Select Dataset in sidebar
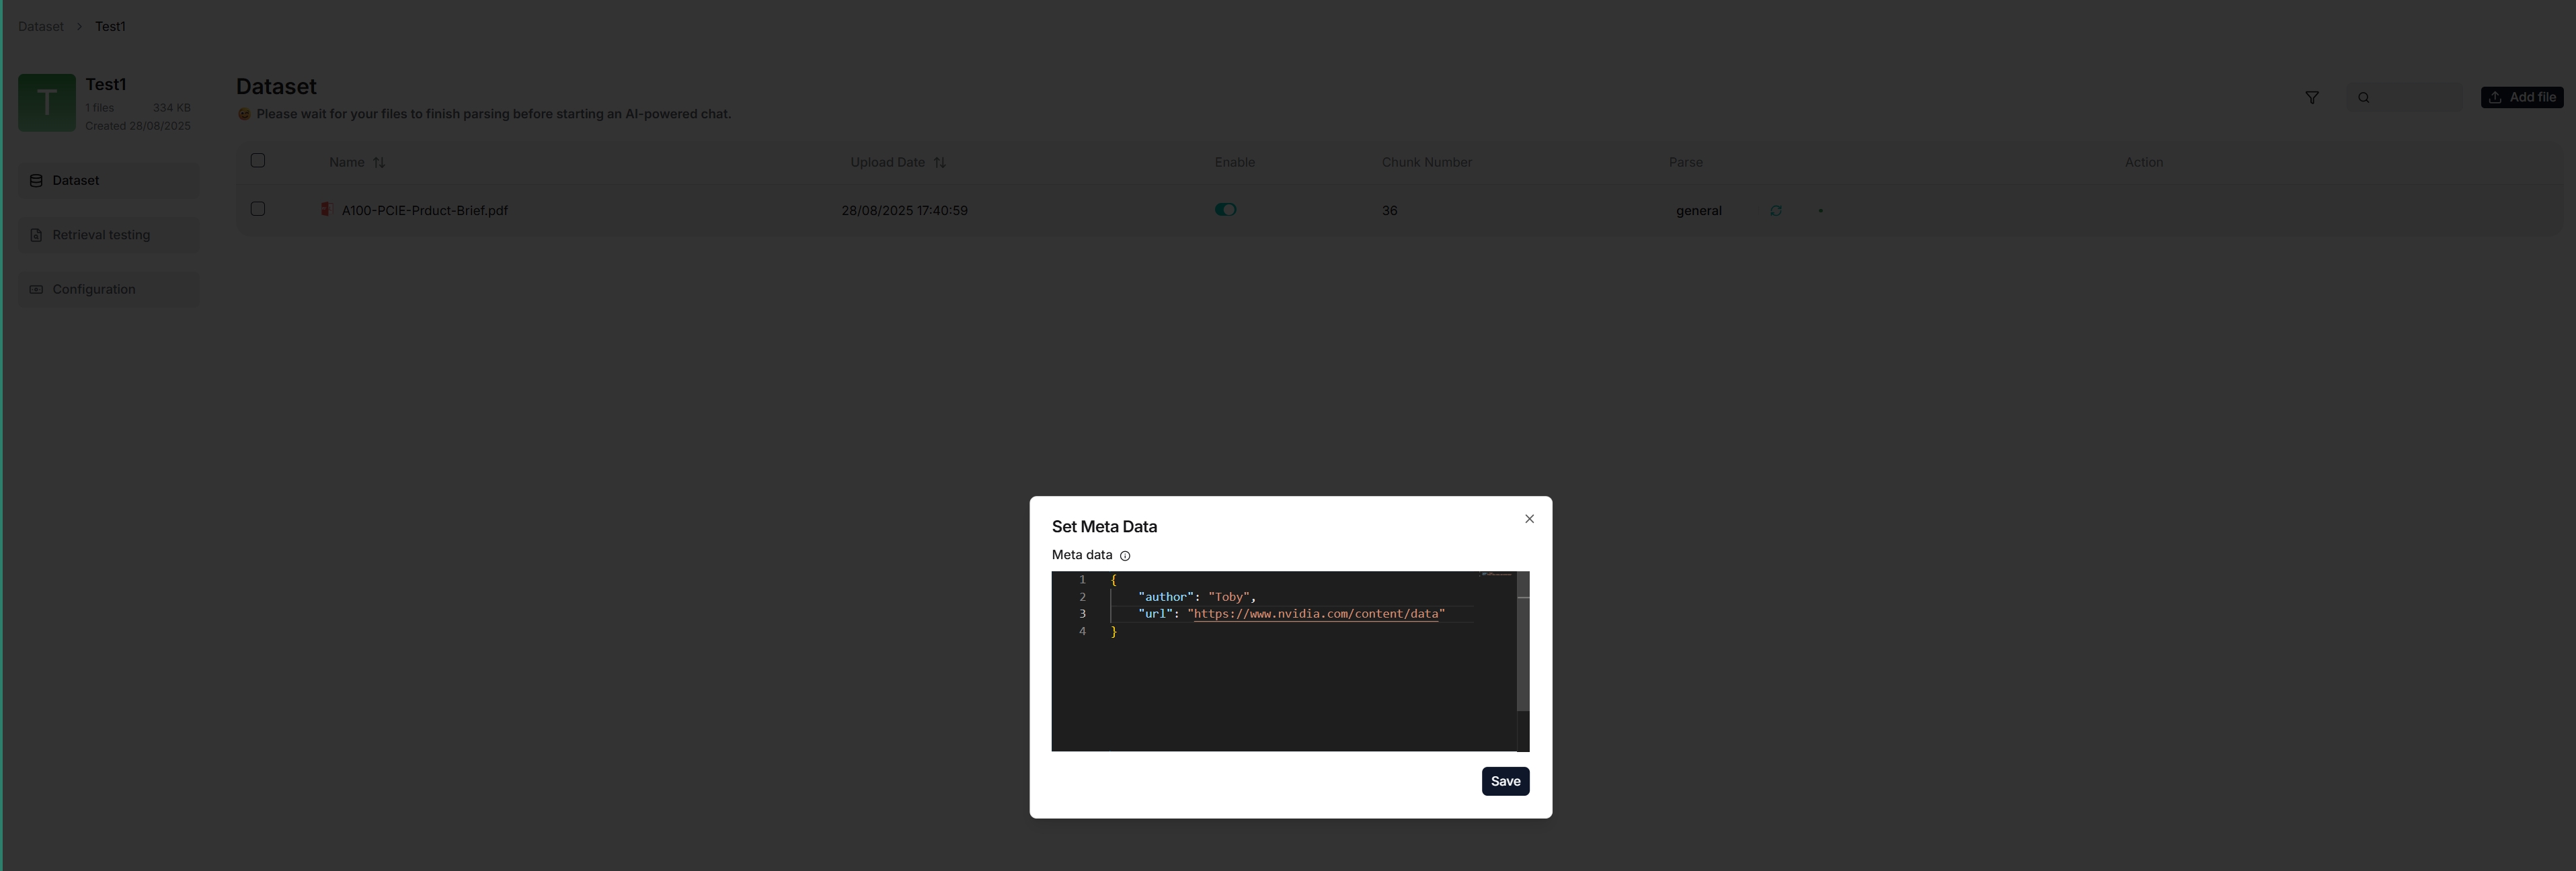Viewport: 2576px width, 871px height. 76,180
